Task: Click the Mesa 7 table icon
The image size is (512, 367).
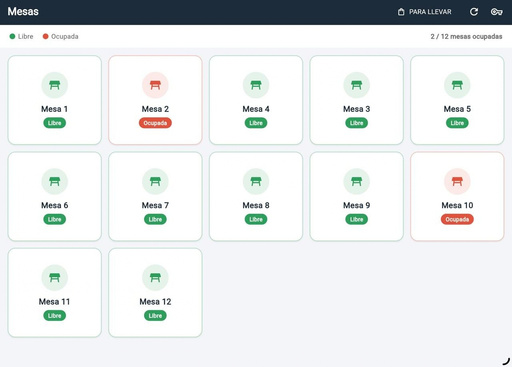Action: click(155, 182)
